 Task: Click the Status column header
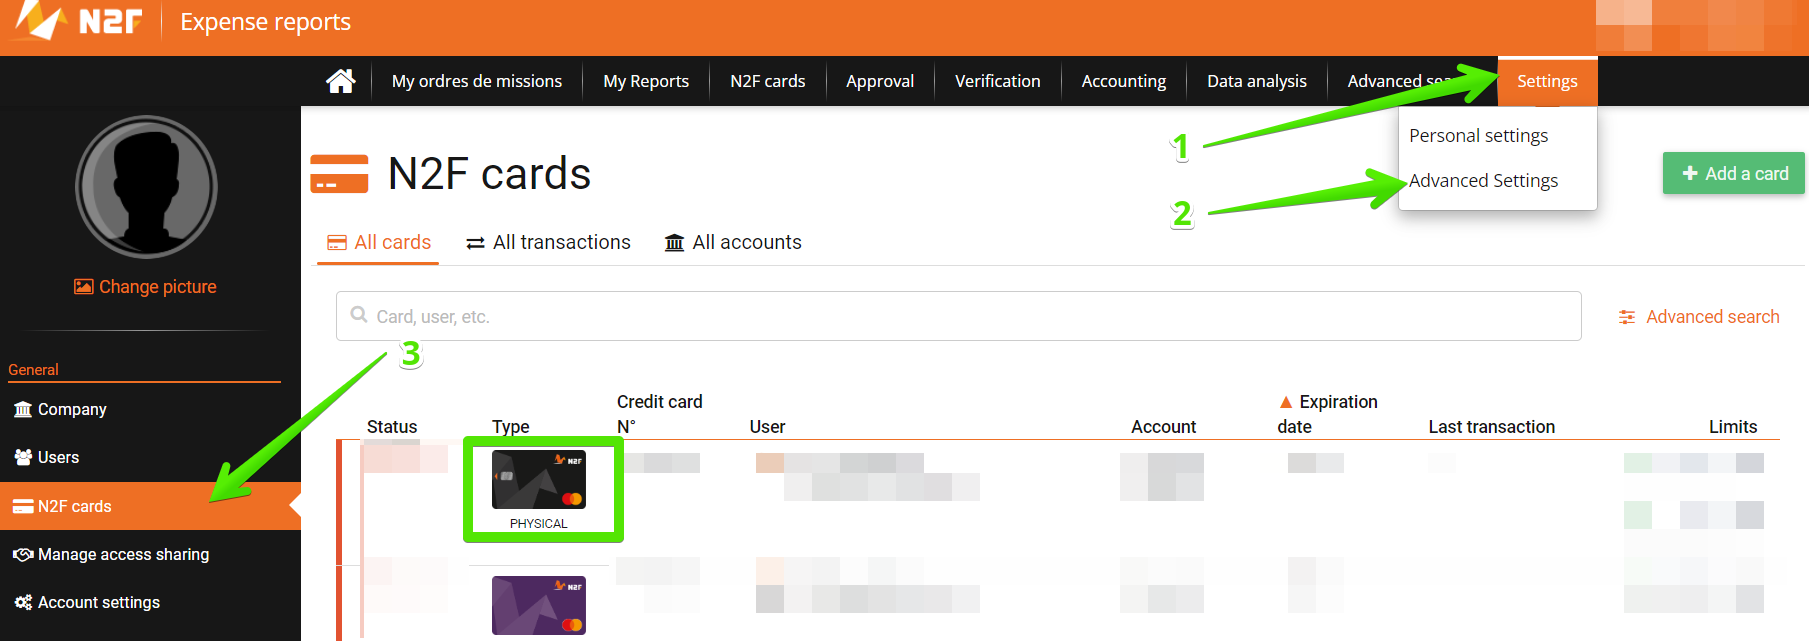coord(392,427)
